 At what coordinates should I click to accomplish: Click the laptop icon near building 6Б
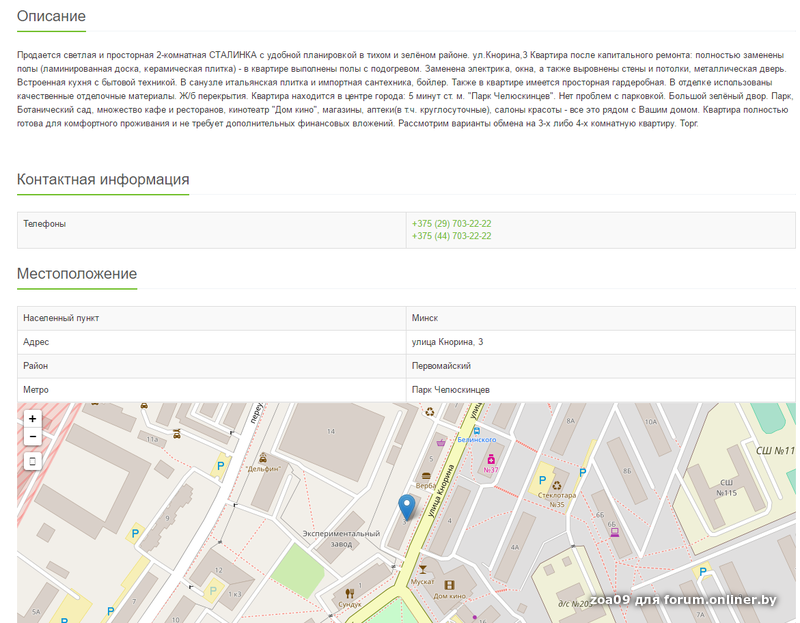pos(615,533)
